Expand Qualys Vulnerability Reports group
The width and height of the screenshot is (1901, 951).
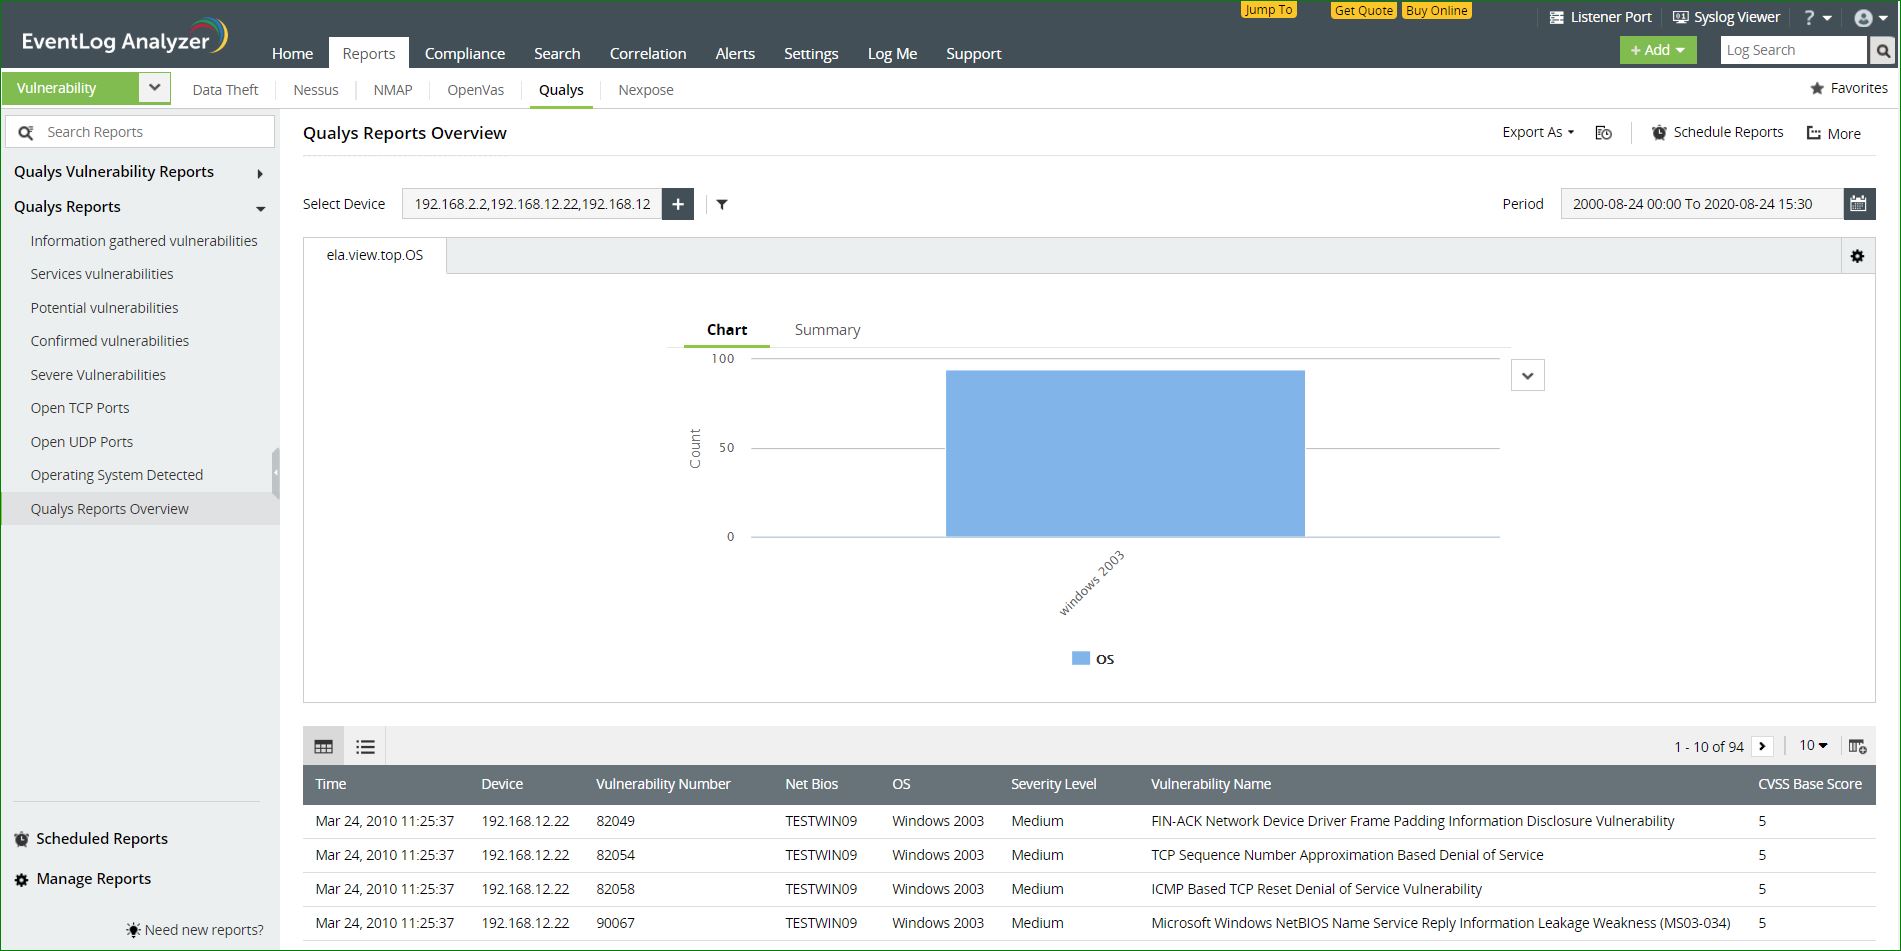(259, 173)
